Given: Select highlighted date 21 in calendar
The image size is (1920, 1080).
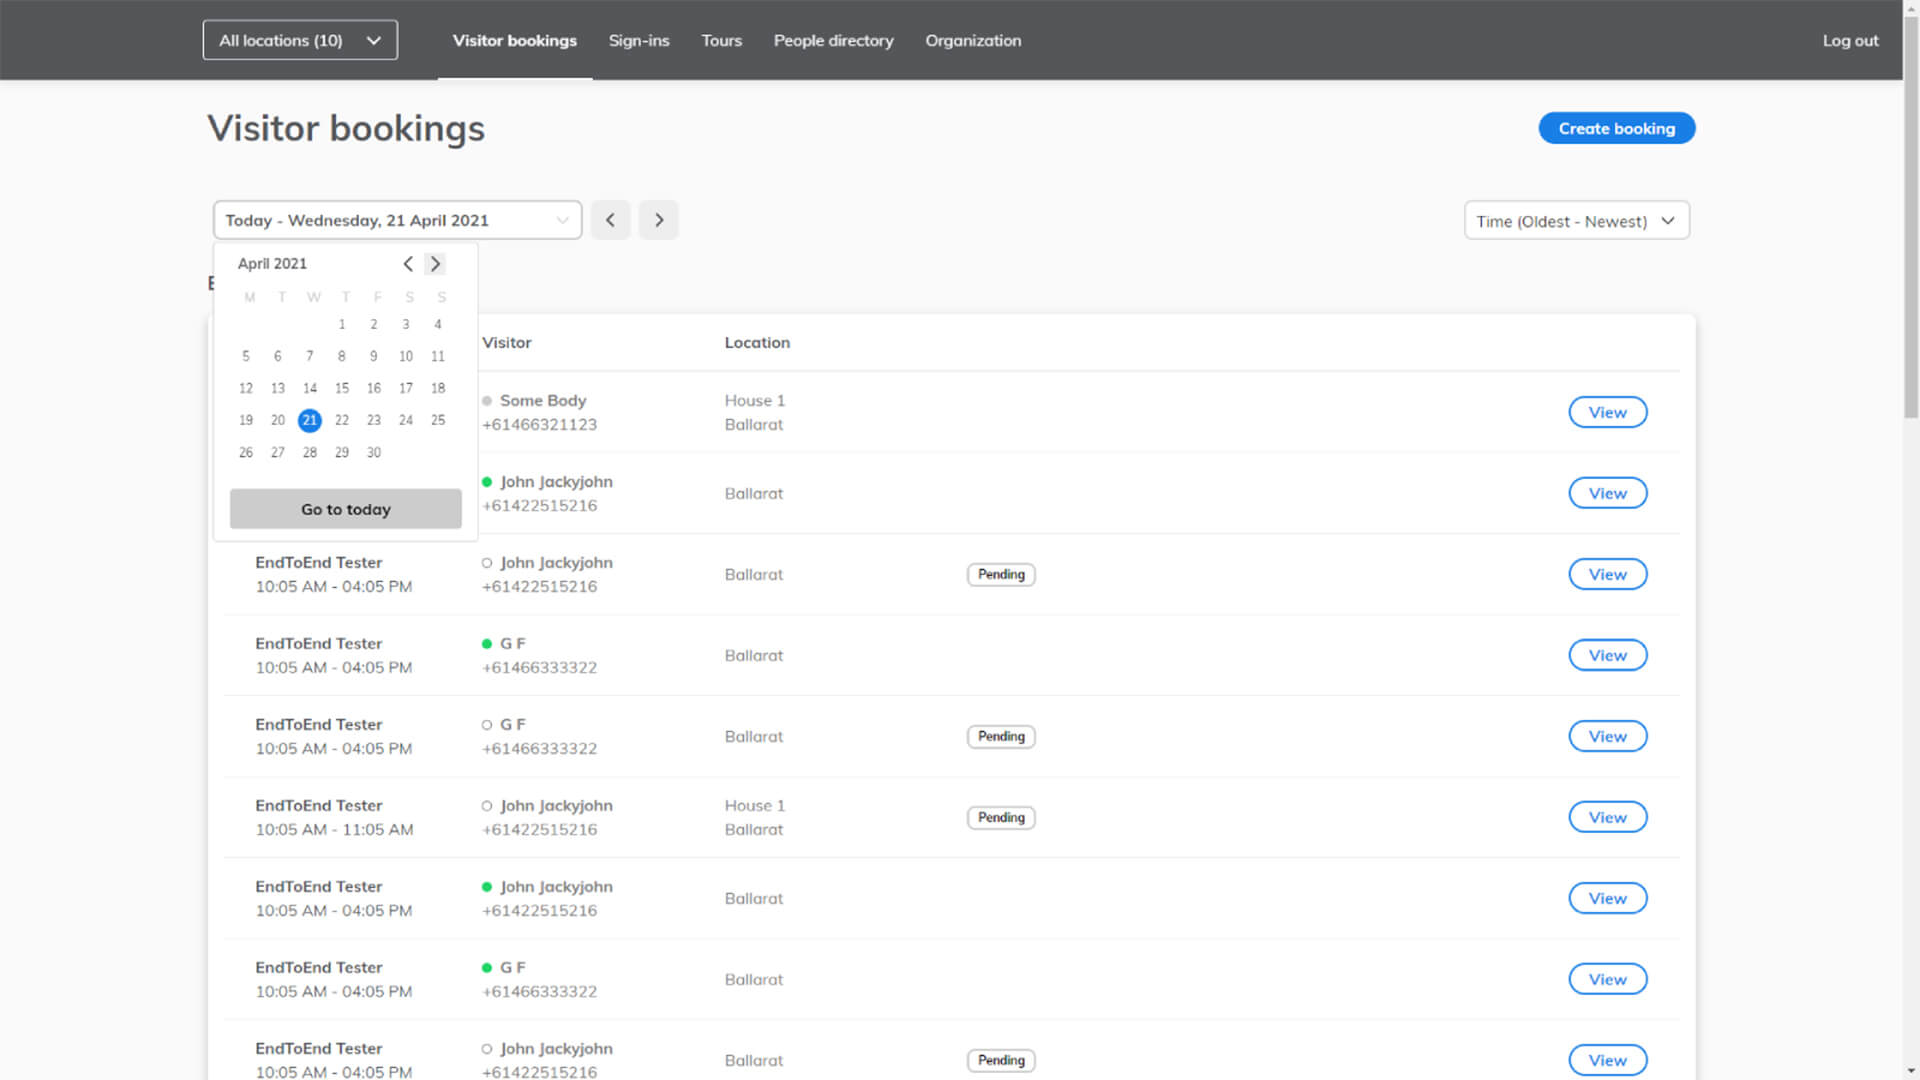Looking at the screenshot, I should 310,420.
